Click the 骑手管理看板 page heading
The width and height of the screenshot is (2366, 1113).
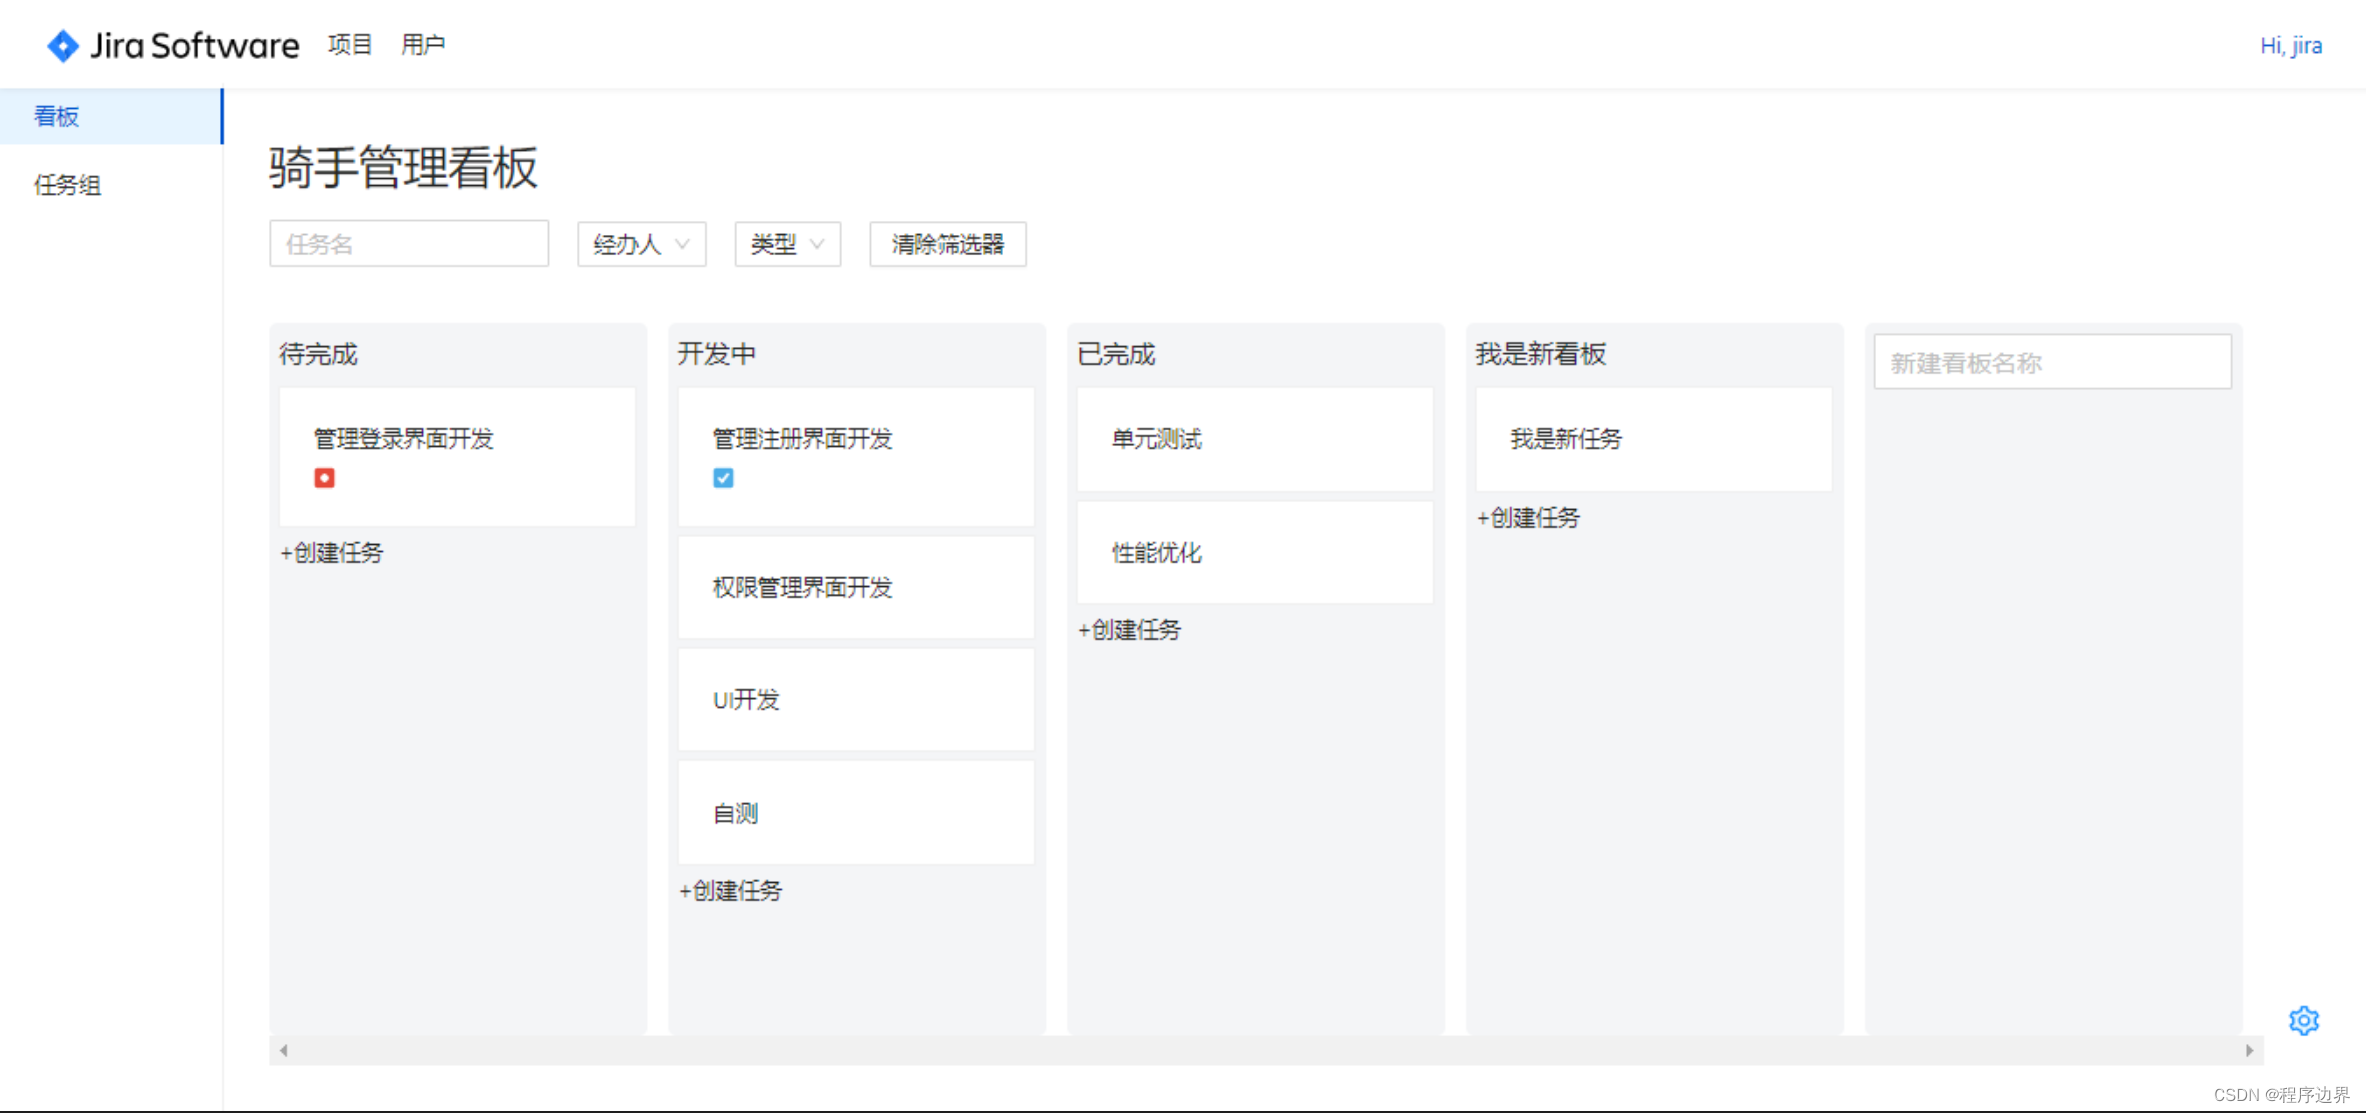tap(403, 167)
